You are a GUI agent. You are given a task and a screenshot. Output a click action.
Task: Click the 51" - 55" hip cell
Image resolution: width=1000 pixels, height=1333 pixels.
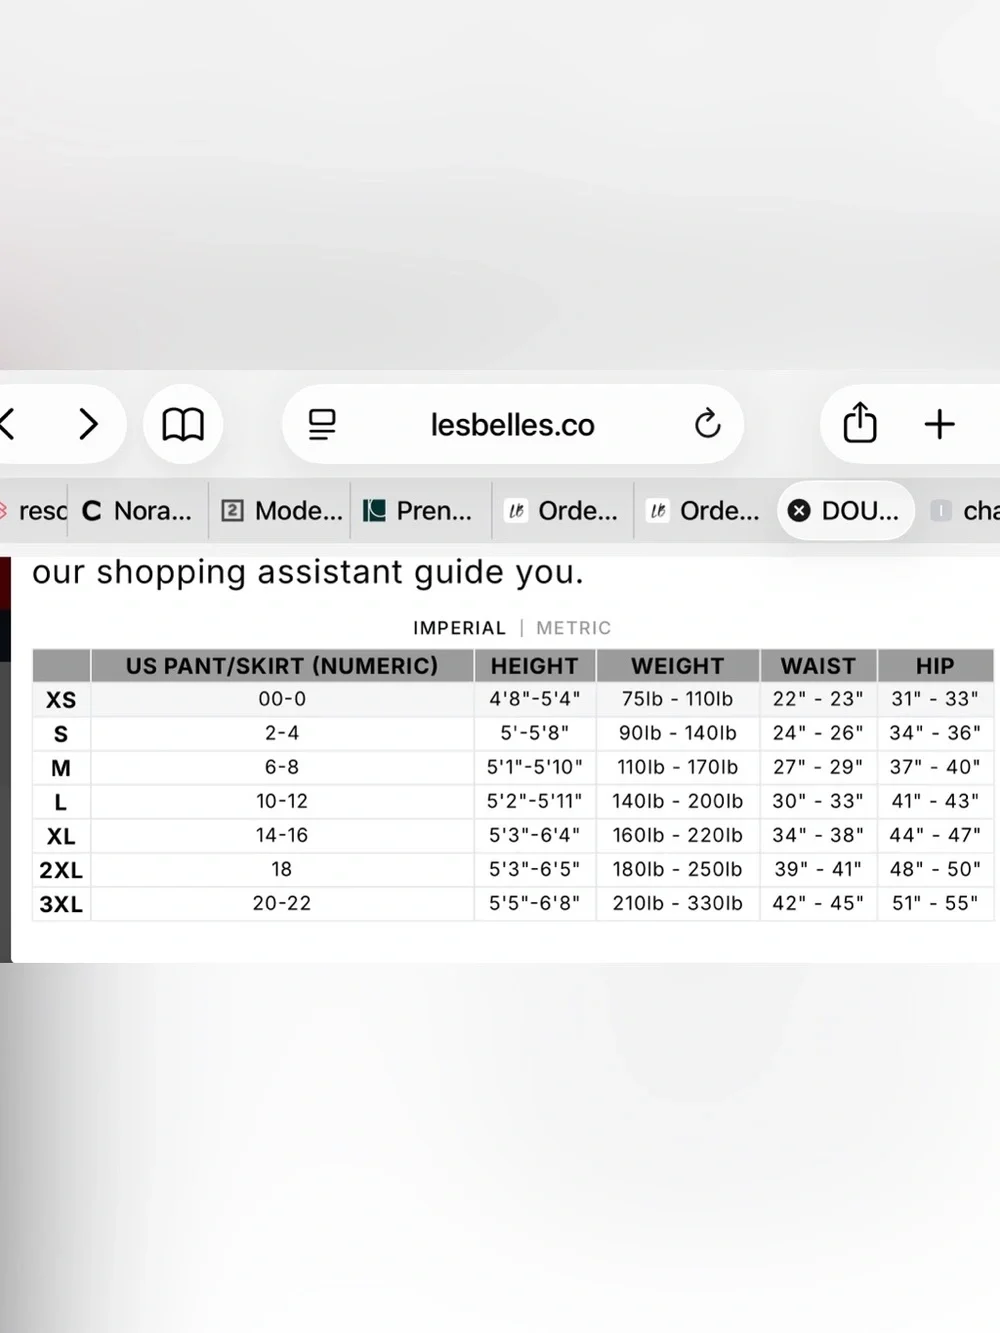[x=935, y=903]
